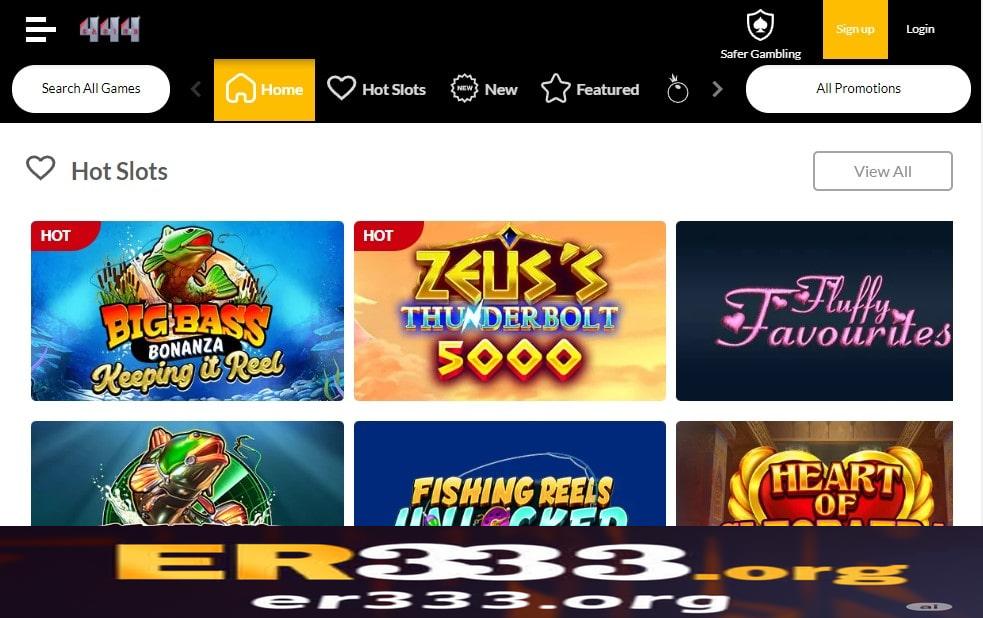This screenshot has height=618, width=983.
Task: Click the cherry bomb category icon
Action: [x=677, y=88]
